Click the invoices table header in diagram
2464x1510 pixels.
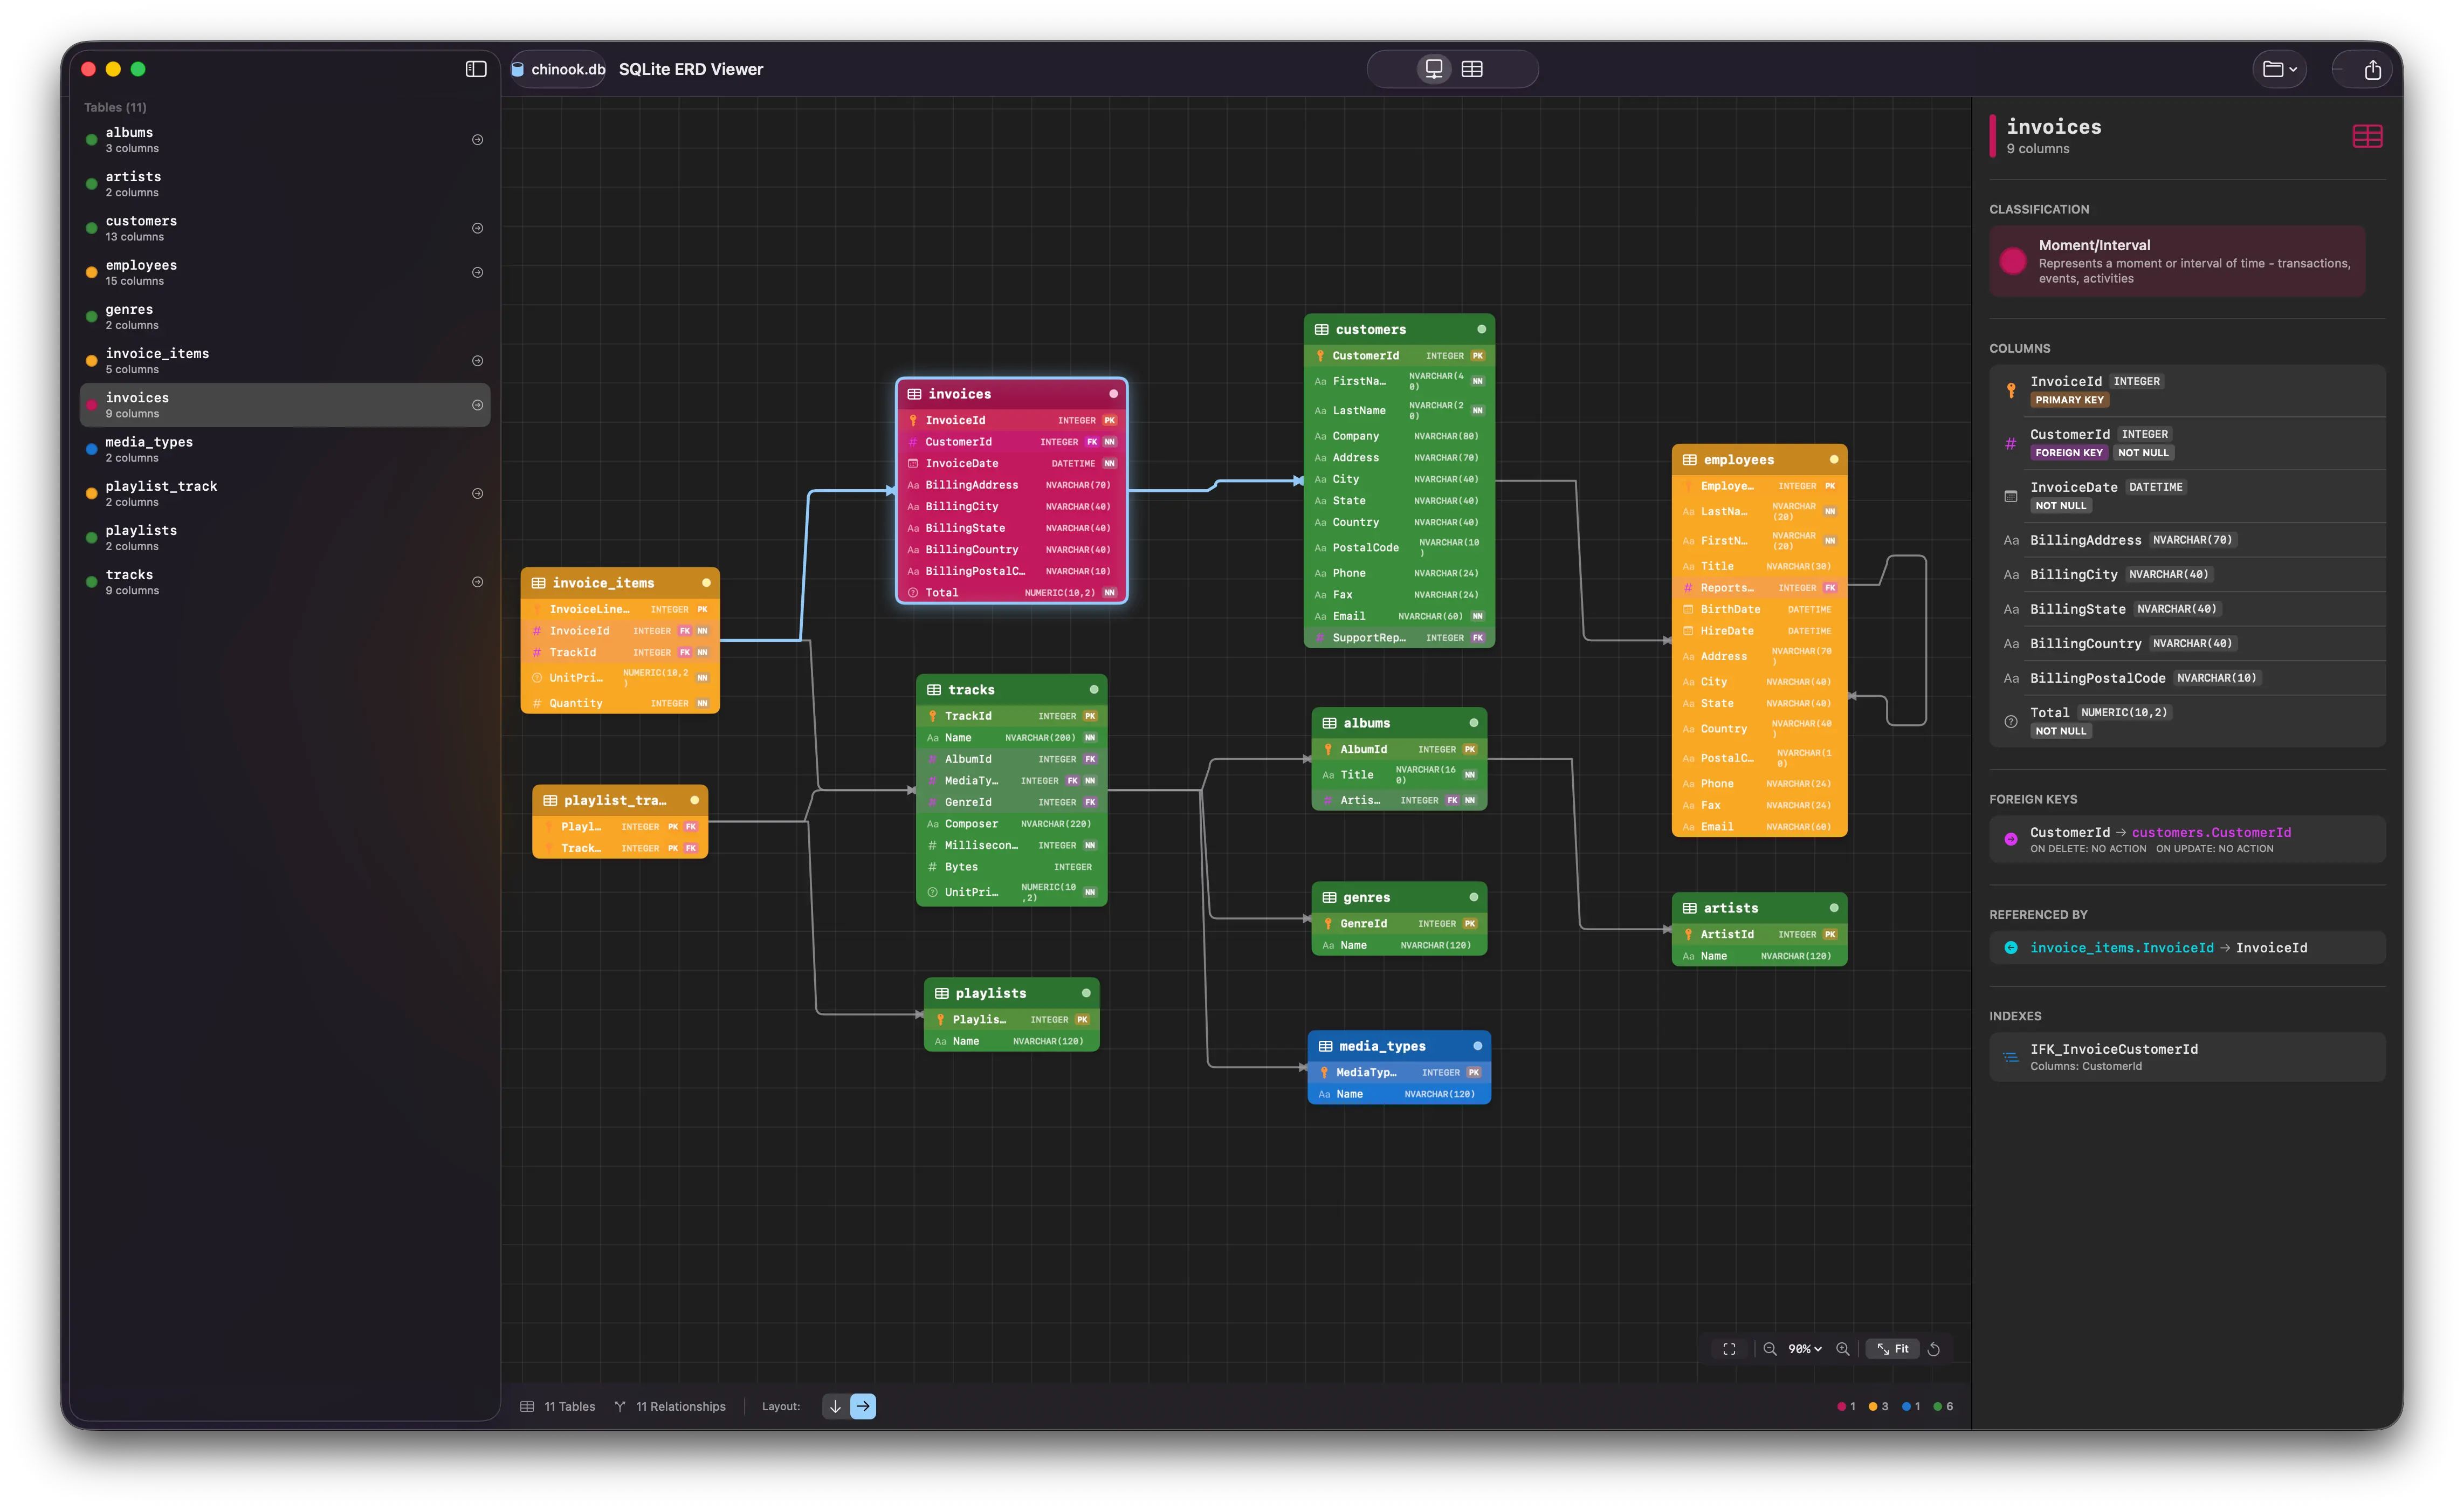[x=1011, y=394]
